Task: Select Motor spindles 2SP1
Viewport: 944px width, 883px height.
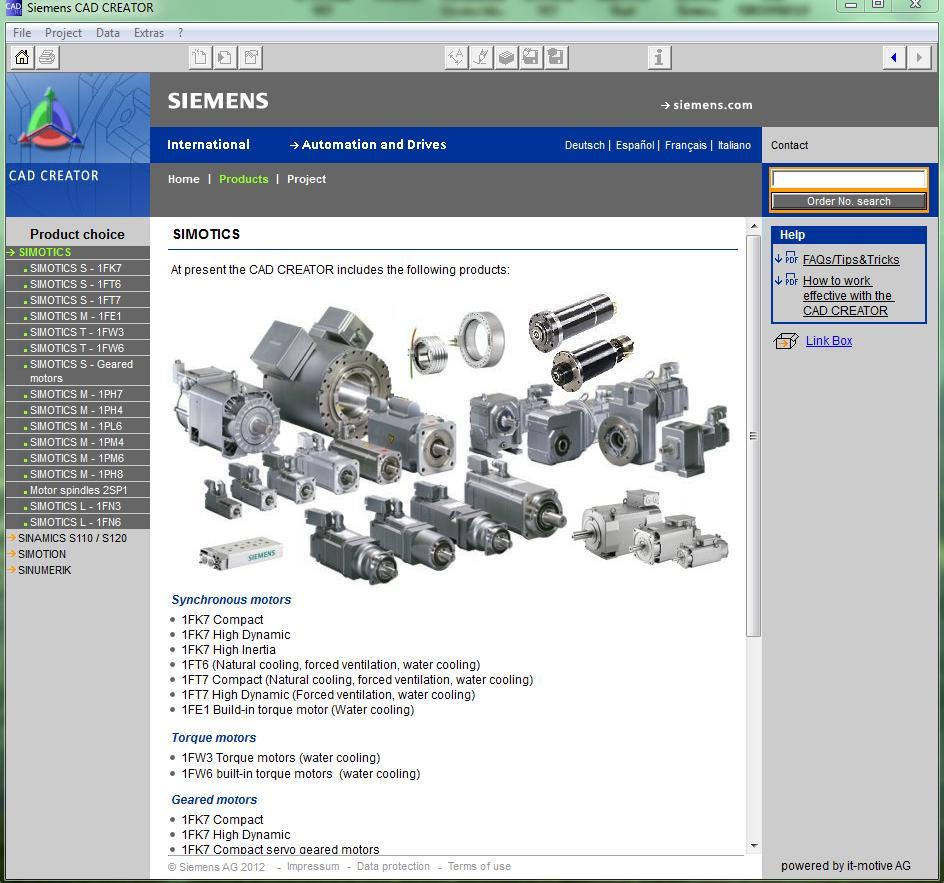Action: coord(78,490)
